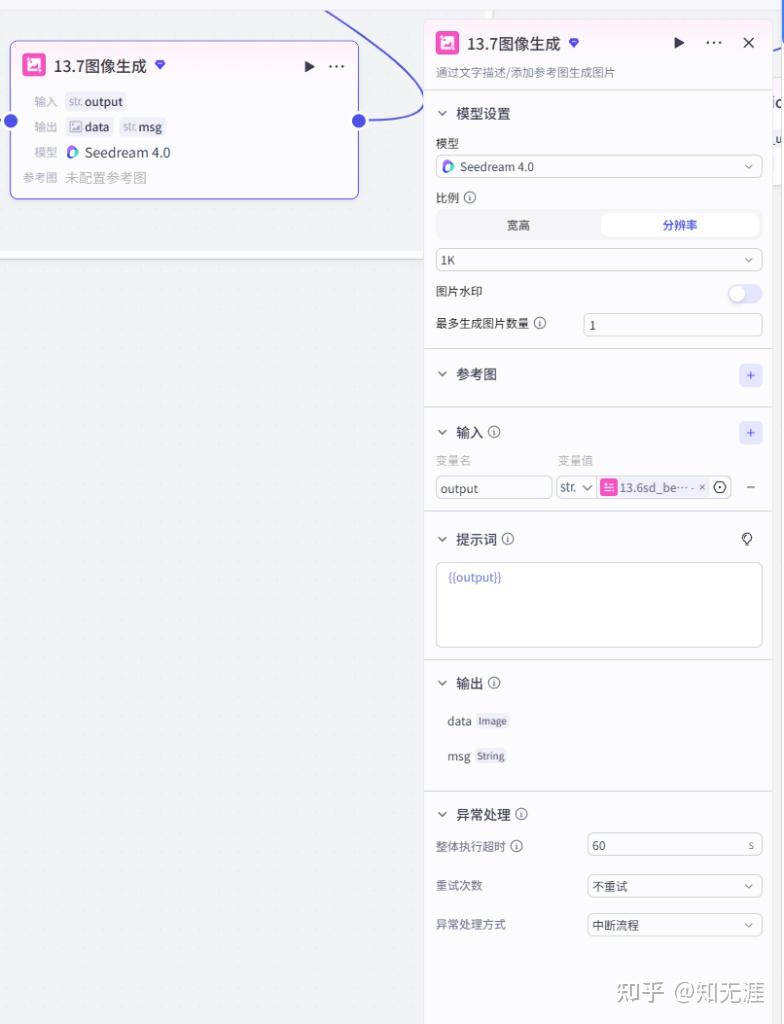Show info tooltip for 异常处理
This screenshot has height=1024, width=784.
click(x=521, y=814)
